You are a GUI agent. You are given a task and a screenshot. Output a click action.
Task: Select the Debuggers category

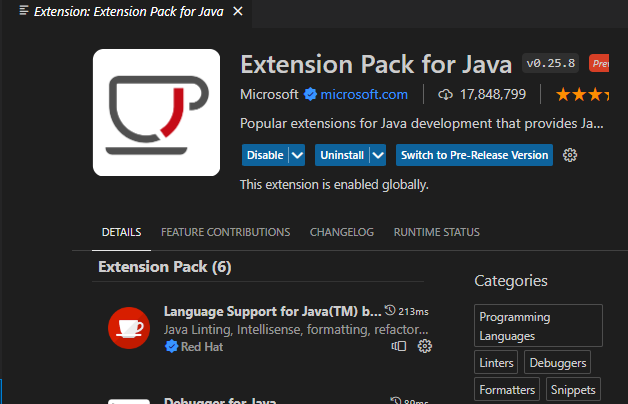558,363
